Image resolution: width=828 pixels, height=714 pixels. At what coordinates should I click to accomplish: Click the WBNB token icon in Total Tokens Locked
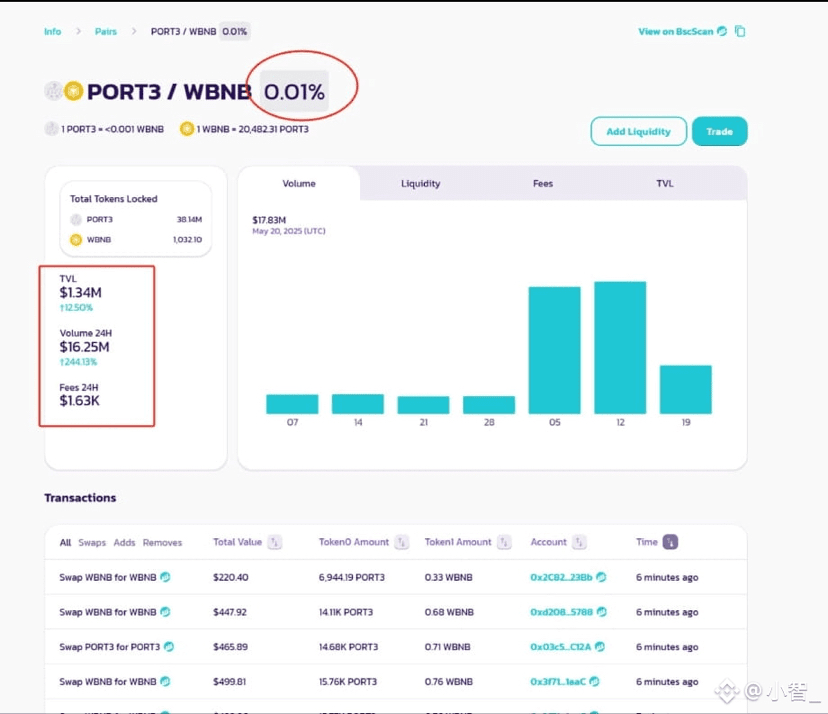[x=76, y=240]
